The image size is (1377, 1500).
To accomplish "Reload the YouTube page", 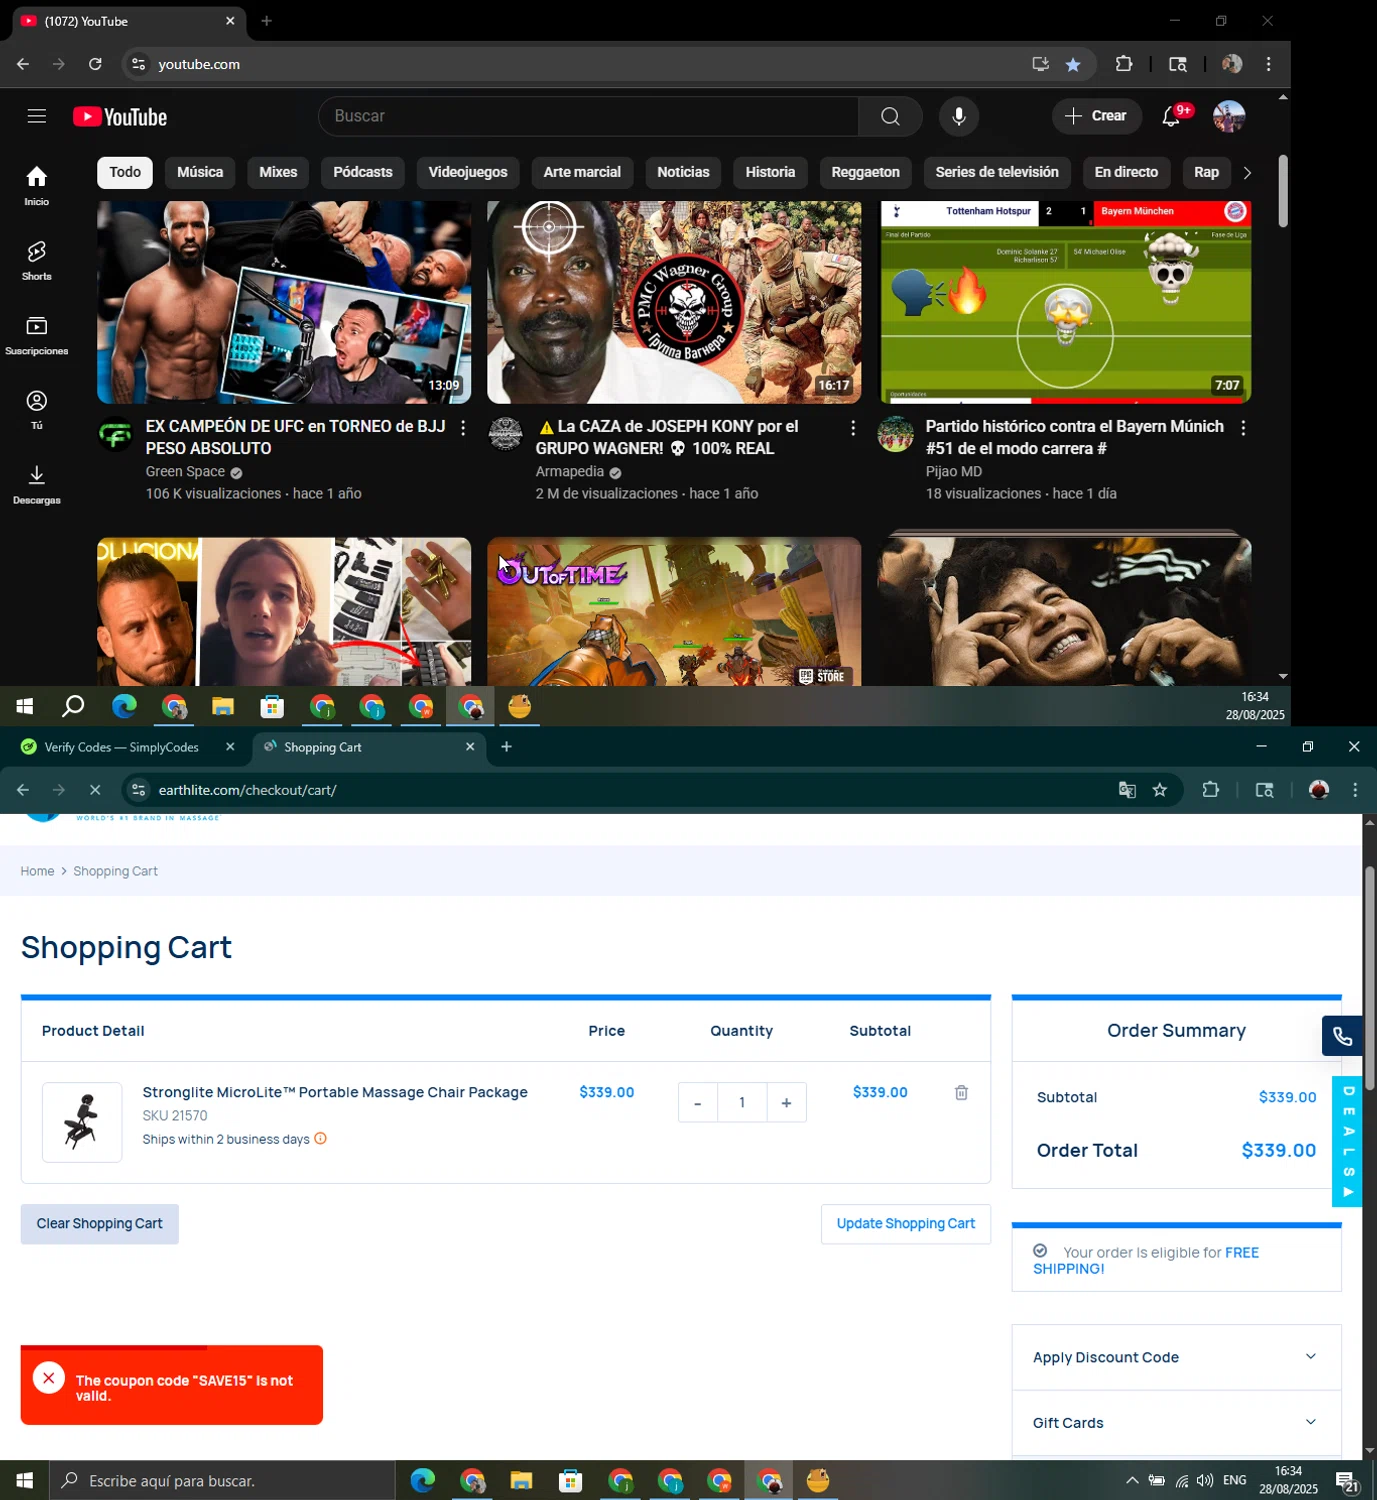I will [x=95, y=64].
